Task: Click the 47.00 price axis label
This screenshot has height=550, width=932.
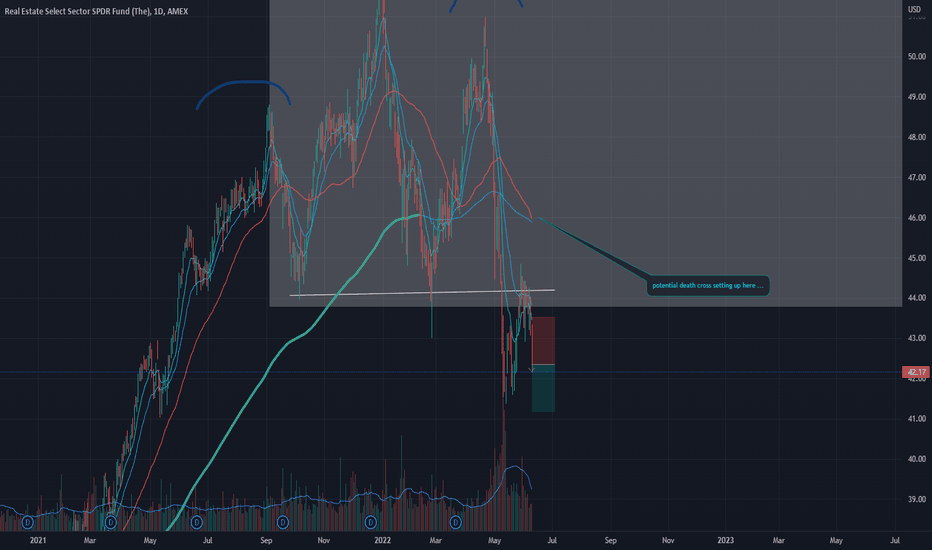Action: point(917,178)
